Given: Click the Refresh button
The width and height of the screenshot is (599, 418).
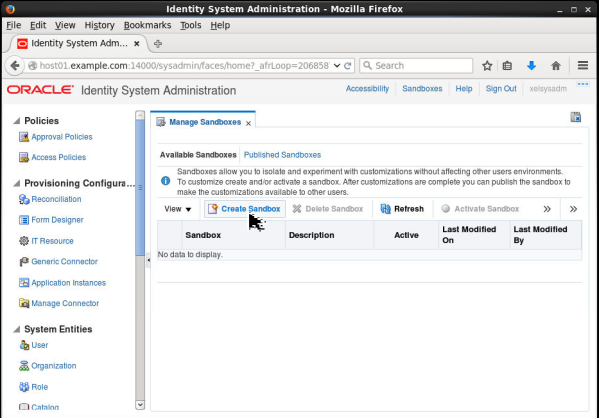Looking at the screenshot, I should click(402, 209).
